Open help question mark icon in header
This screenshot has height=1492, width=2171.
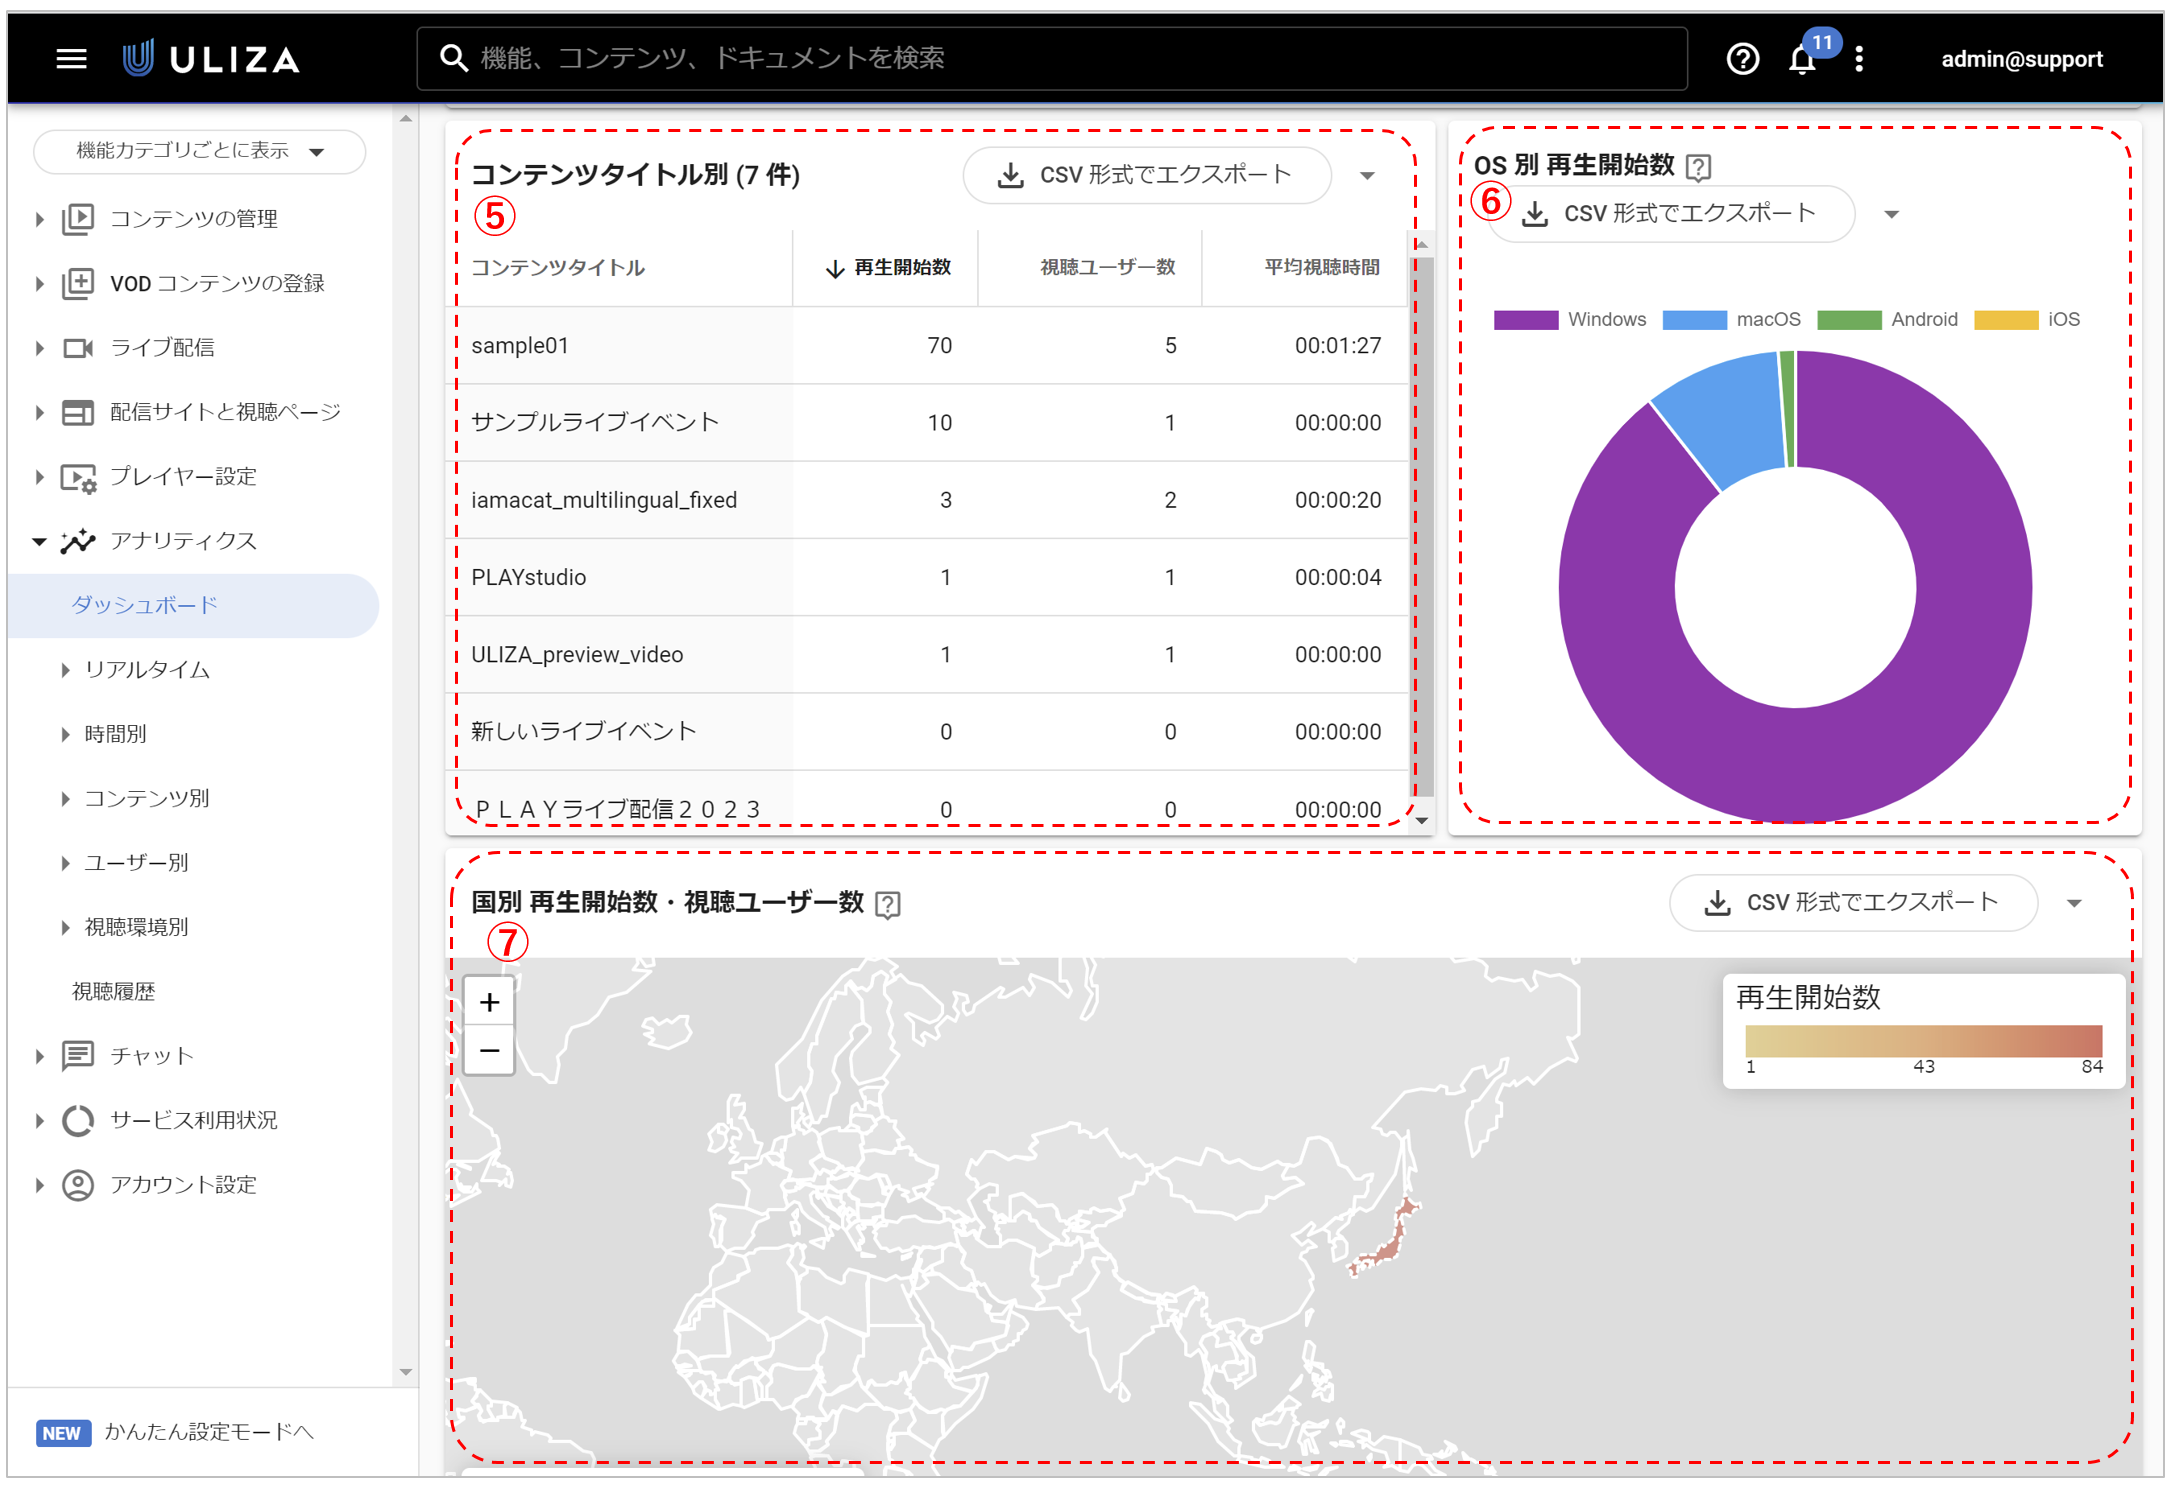pos(1742,59)
